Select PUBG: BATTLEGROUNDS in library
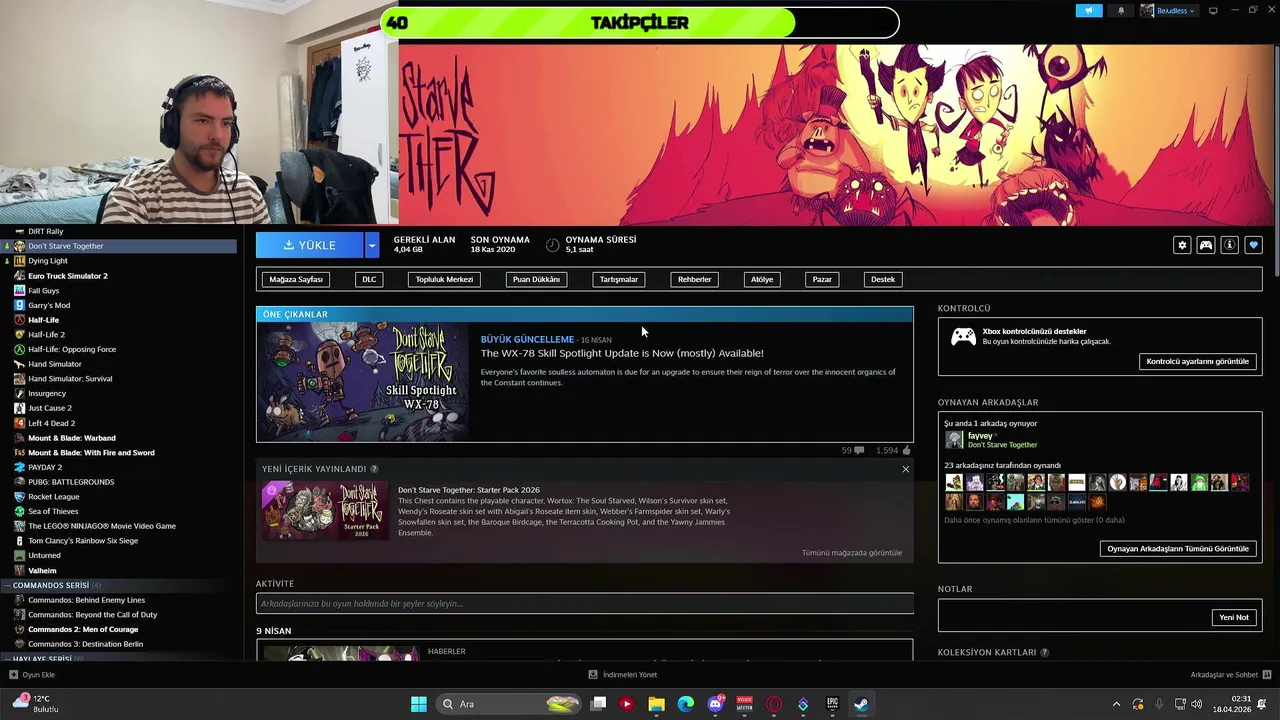The image size is (1280, 720). coord(71,482)
